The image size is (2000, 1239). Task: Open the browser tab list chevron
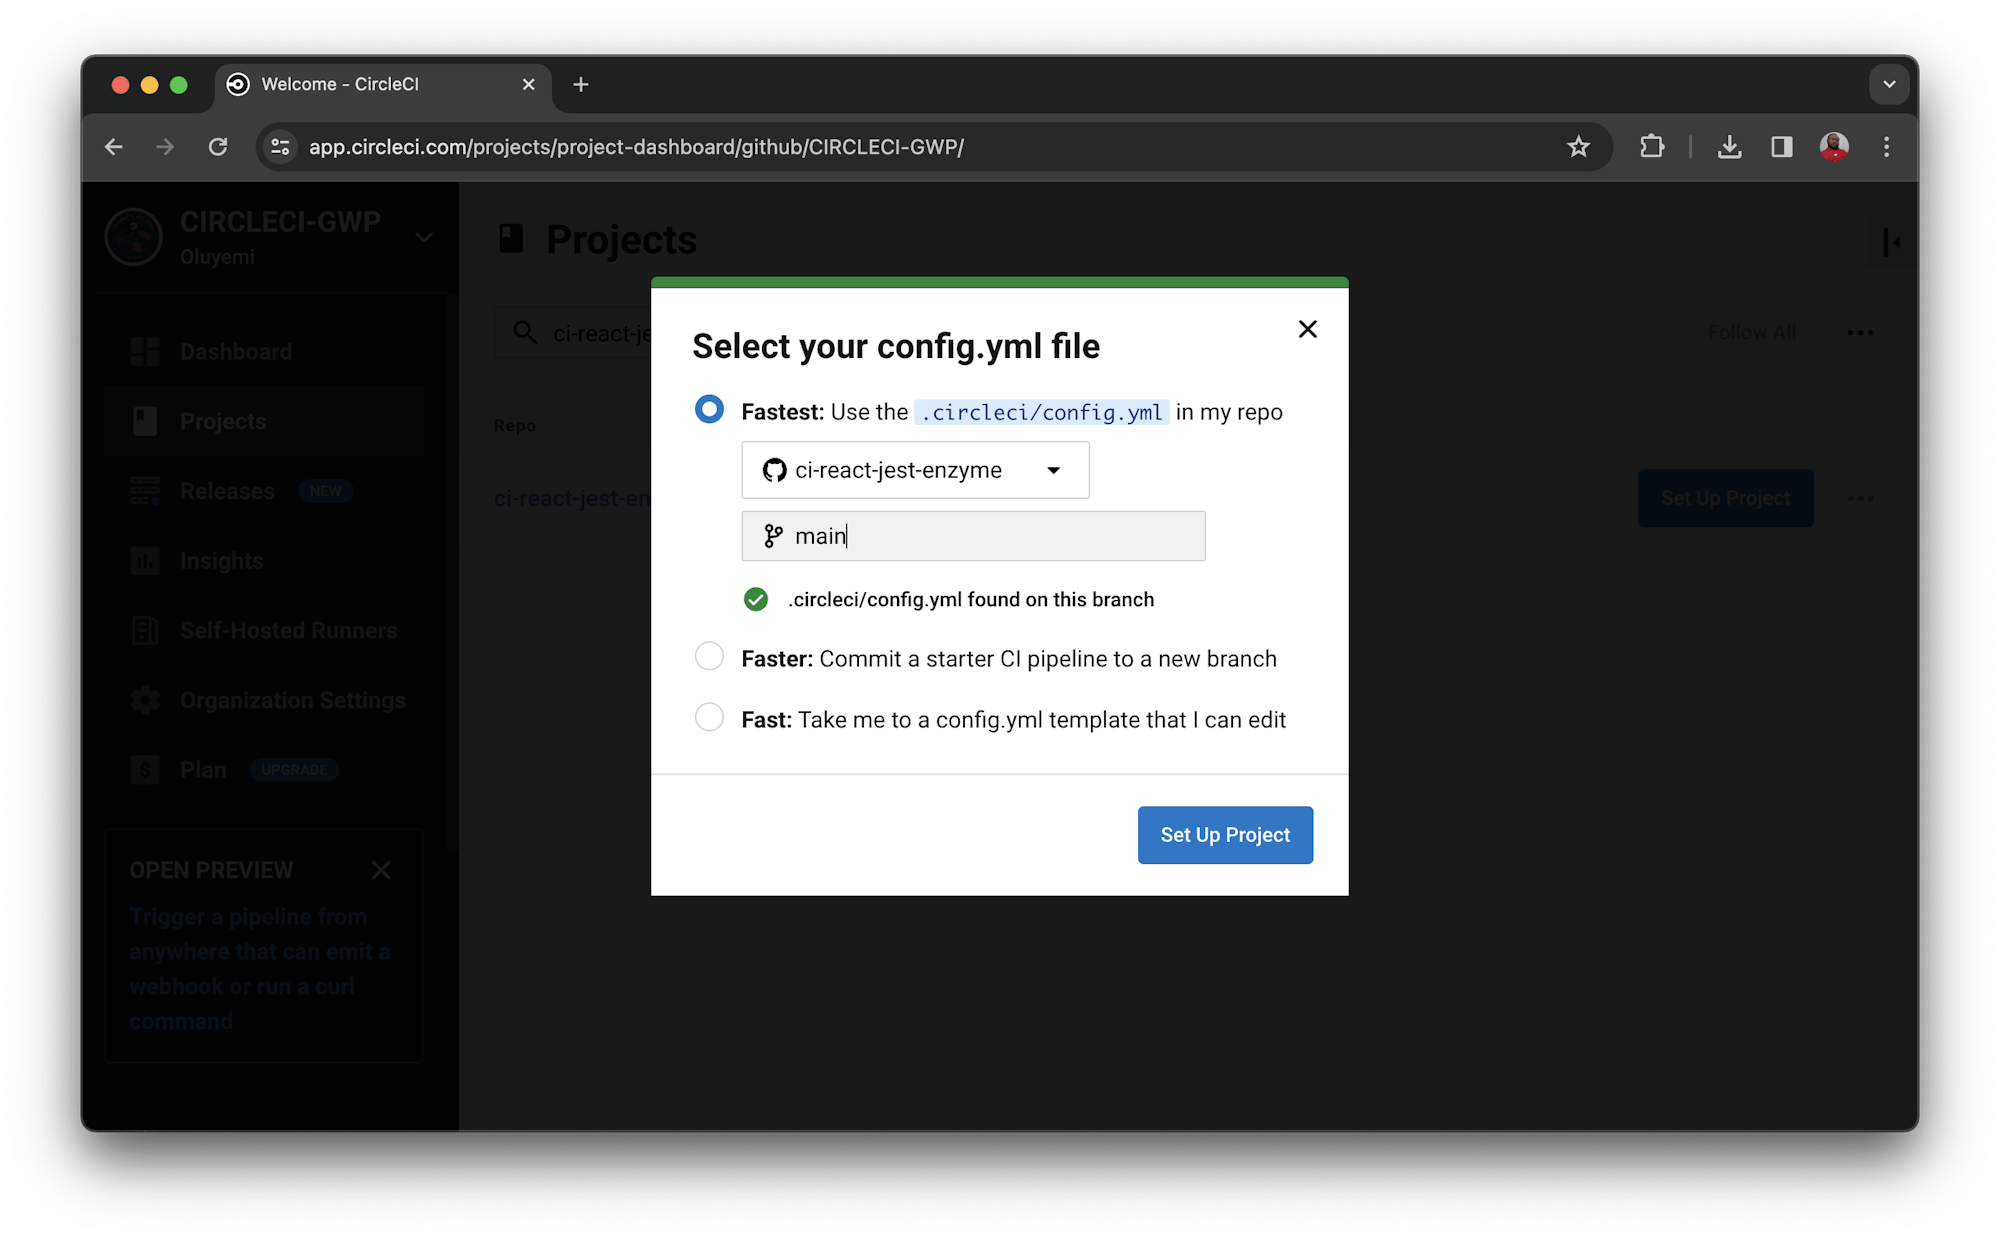click(x=1888, y=84)
